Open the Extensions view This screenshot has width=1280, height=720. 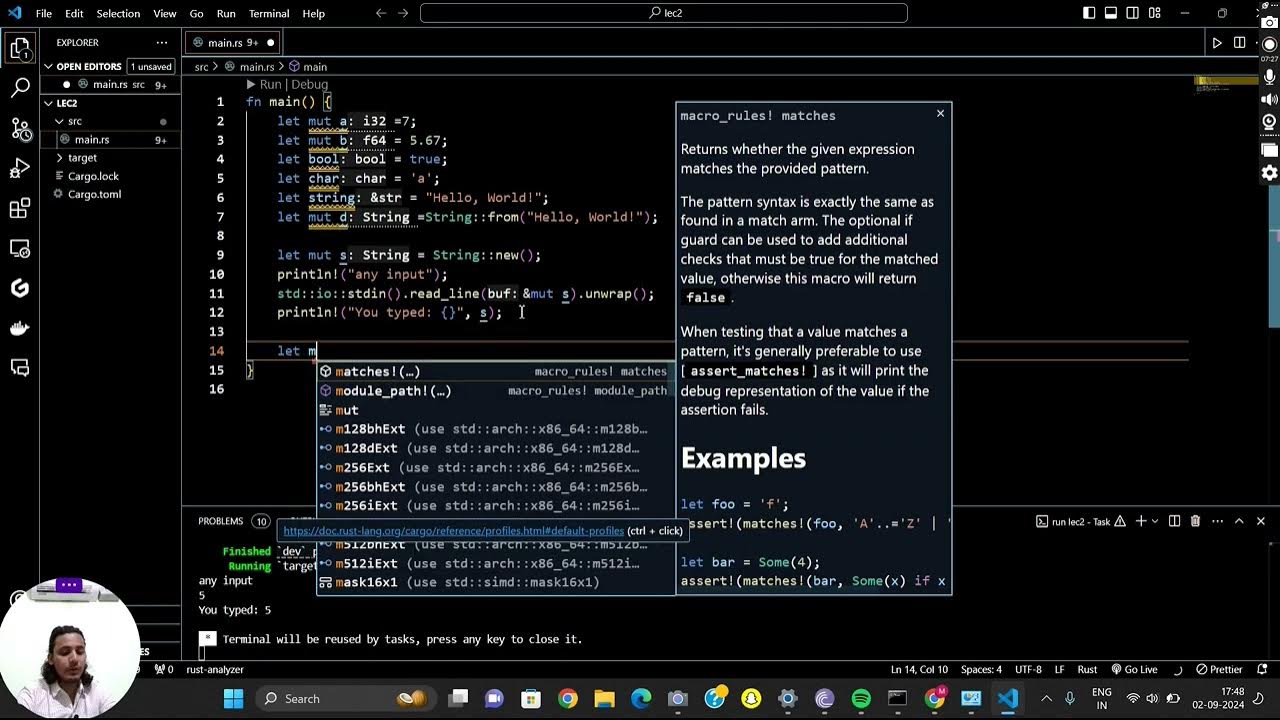tap(20, 208)
